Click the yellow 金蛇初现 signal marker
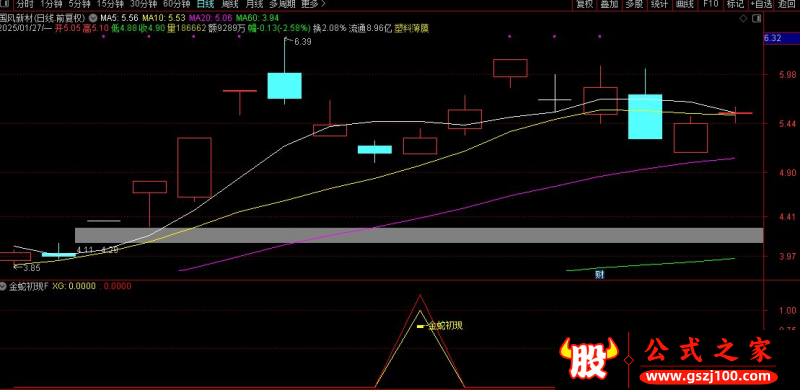The height and width of the screenshot is (390, 800). tap(421, 326)
